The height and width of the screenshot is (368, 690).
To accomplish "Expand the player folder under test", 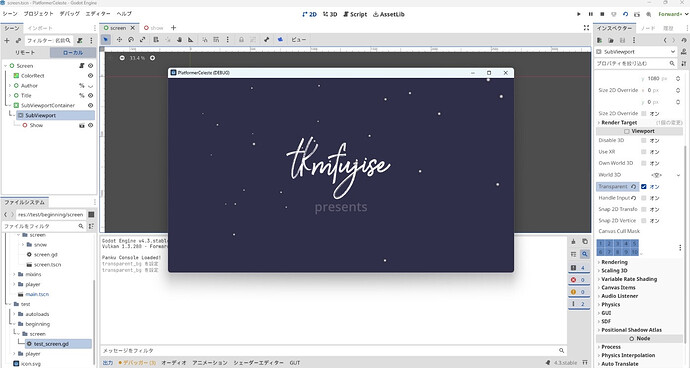I will click(x=14, y=354).
